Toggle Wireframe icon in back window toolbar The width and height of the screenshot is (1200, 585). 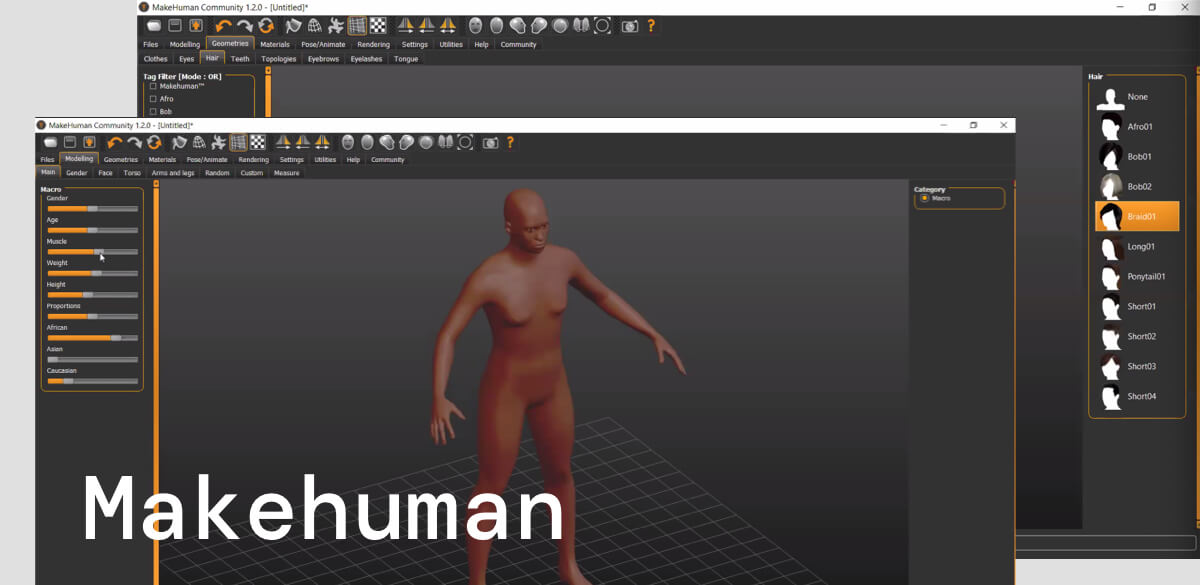[x=315, y=26]
